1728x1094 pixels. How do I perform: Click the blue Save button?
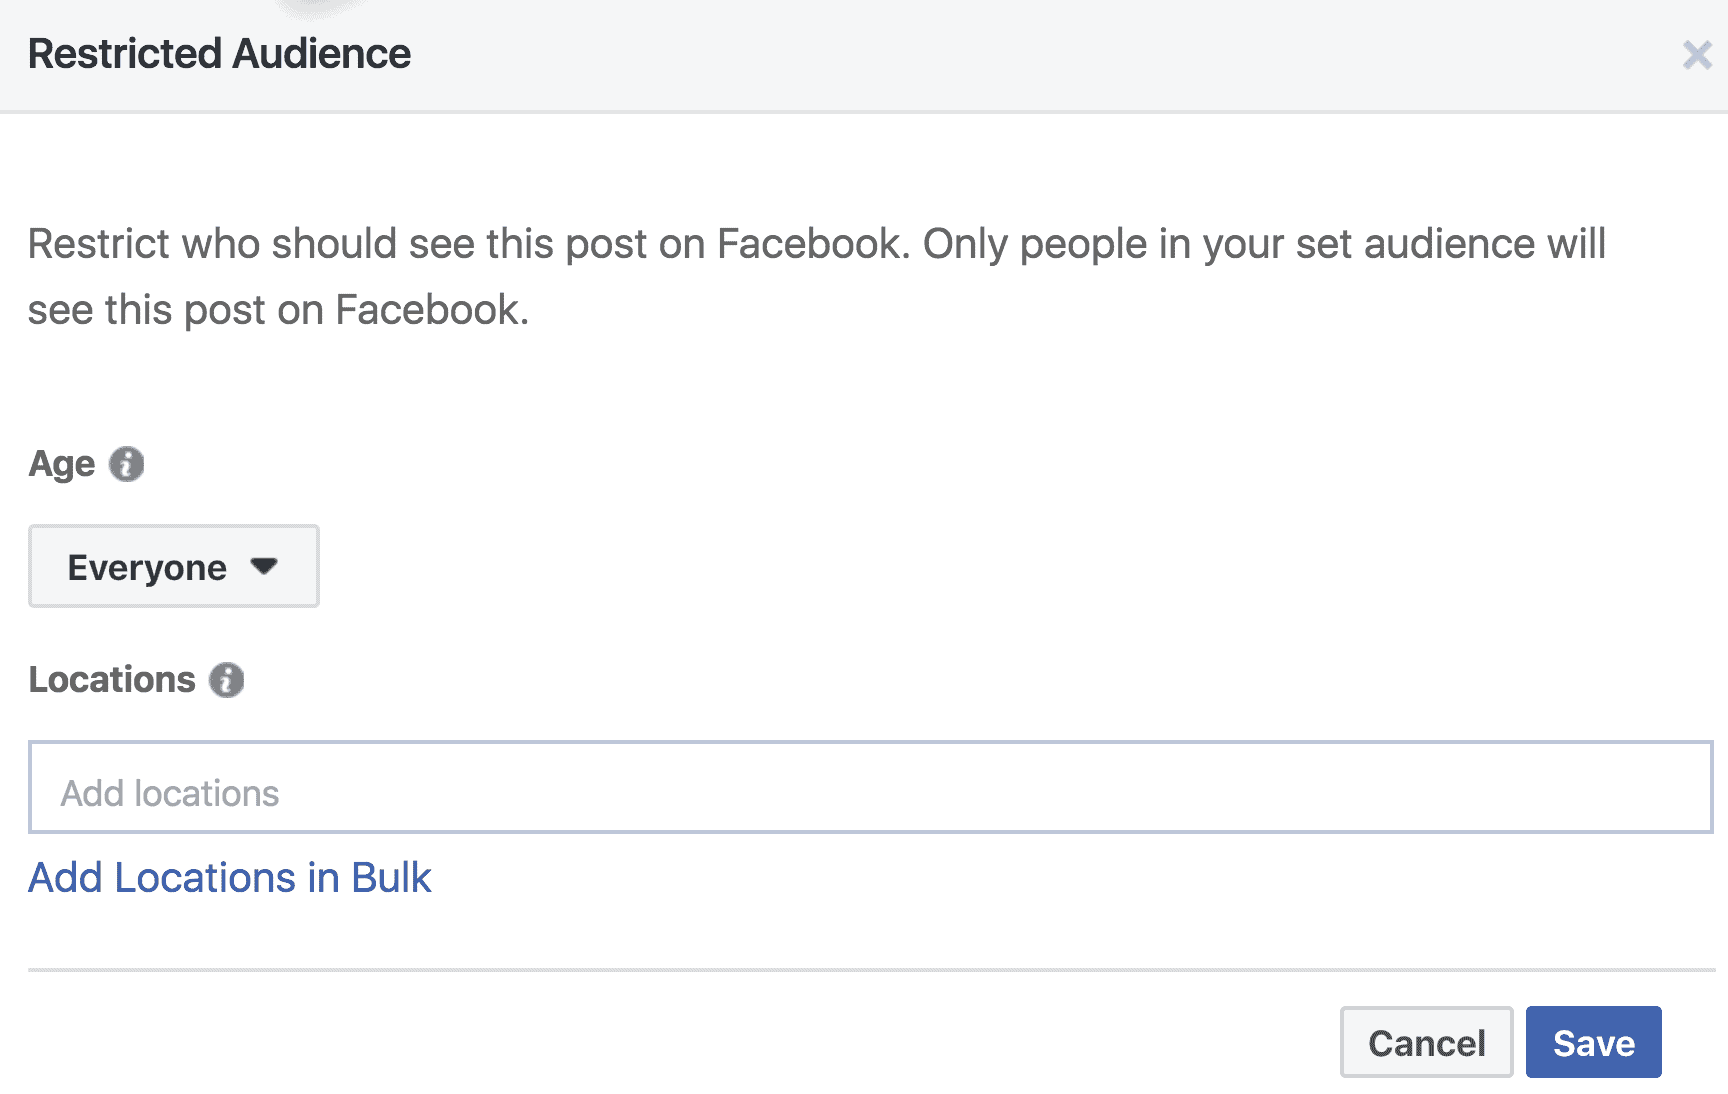coord(1593,1042)
